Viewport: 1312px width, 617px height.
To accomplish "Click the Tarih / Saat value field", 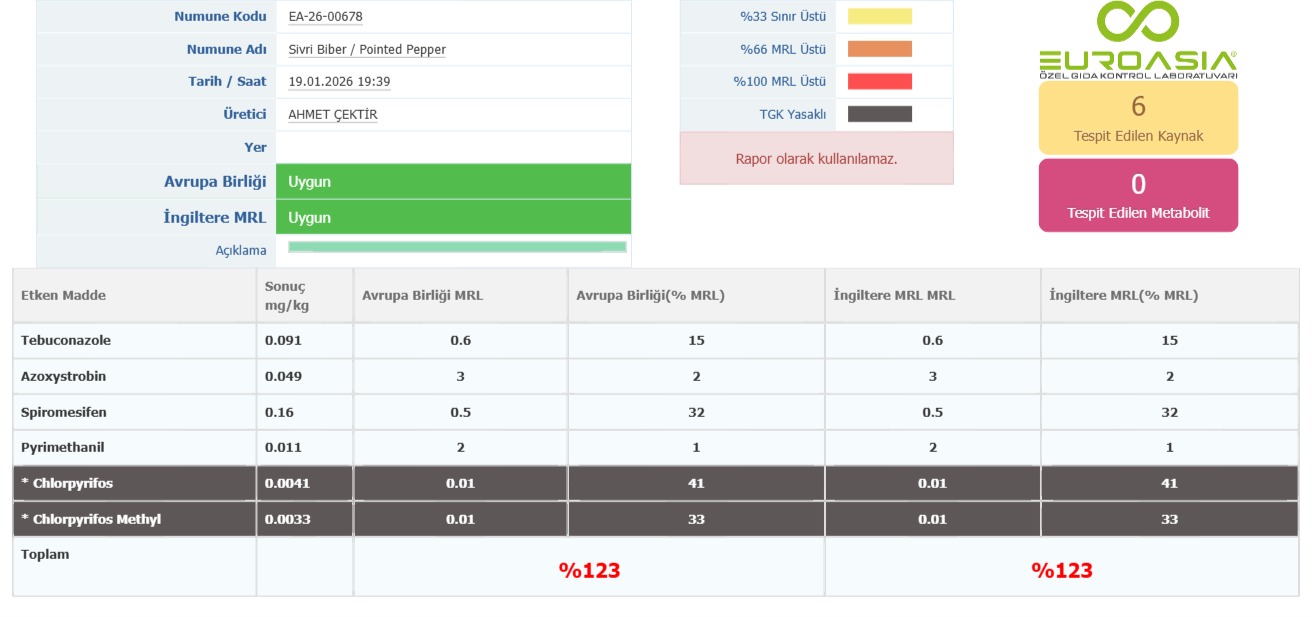I will point(339,82).
